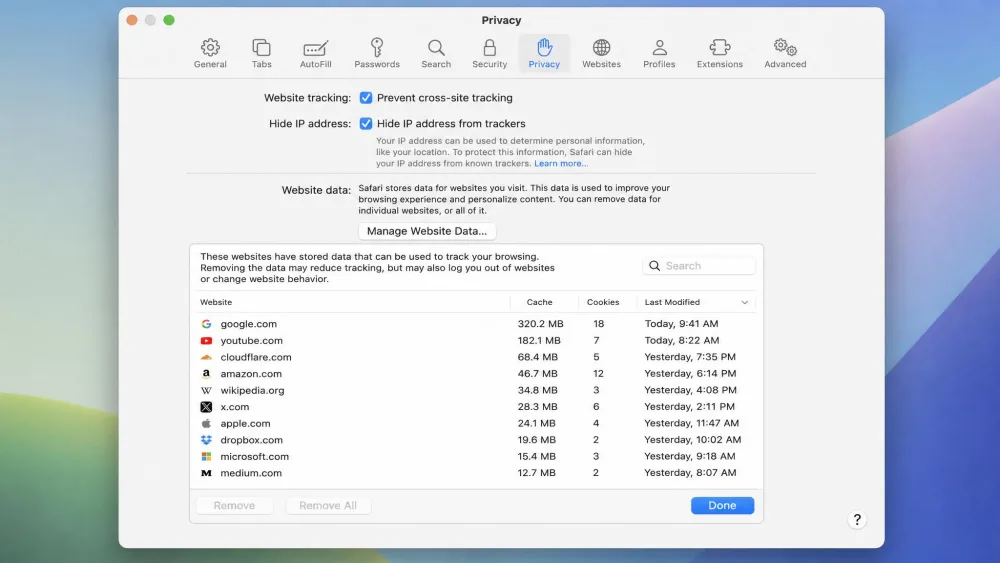Click the Medium favicon in the list
The width and height of the screenshot is (1000, 563).
point(206,473)
